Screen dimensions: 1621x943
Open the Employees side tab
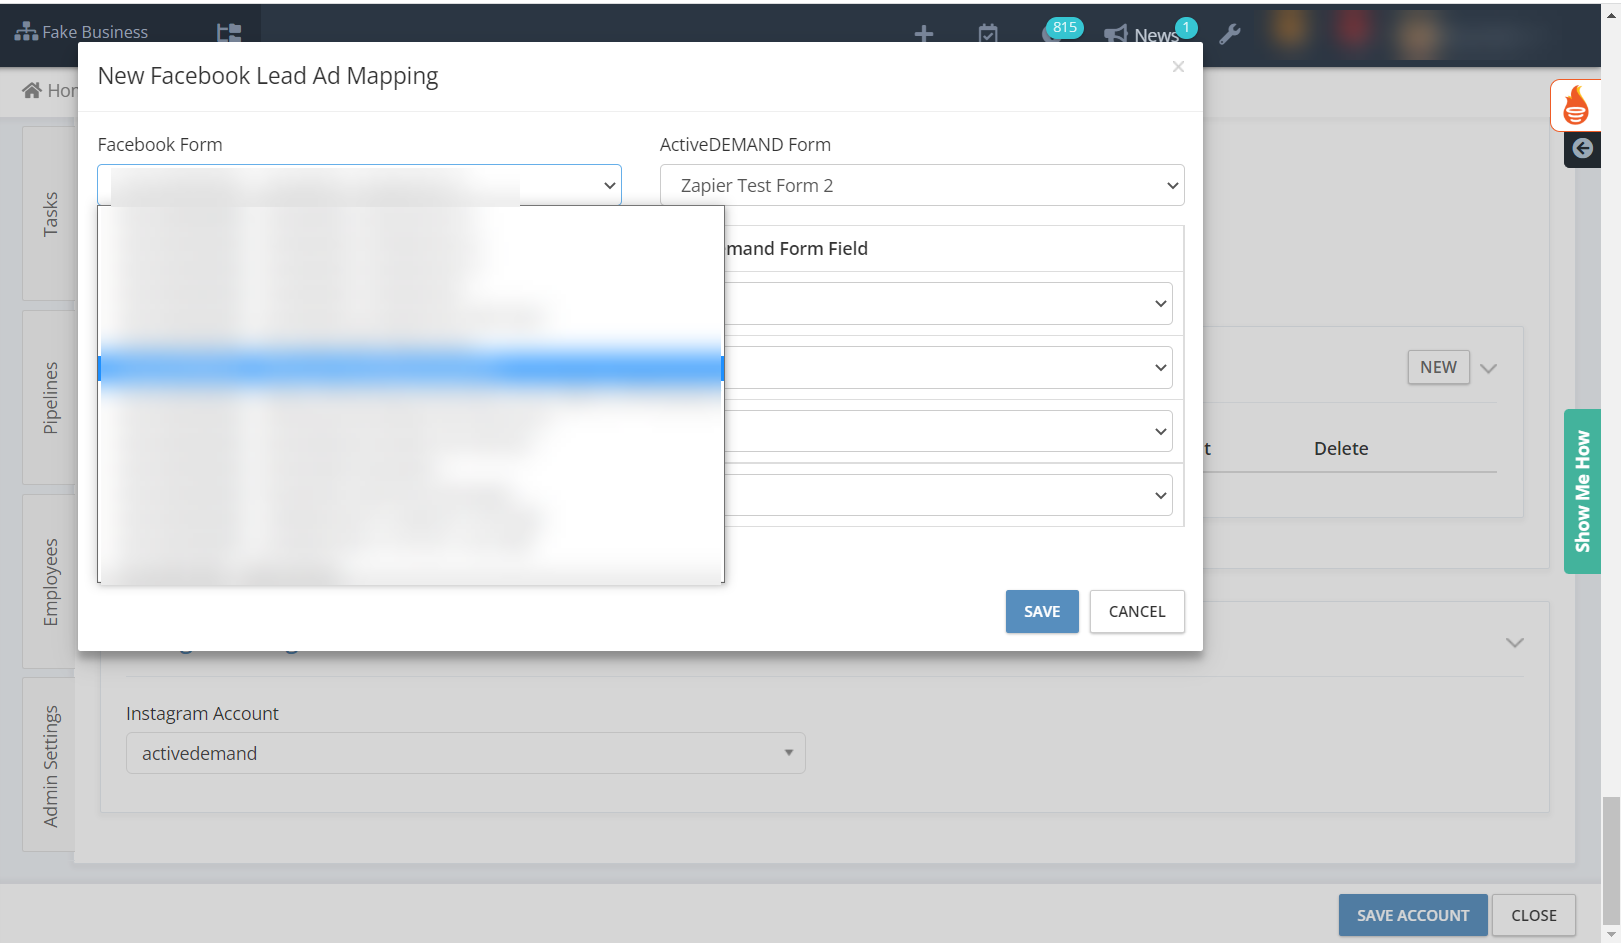(49, 582)
